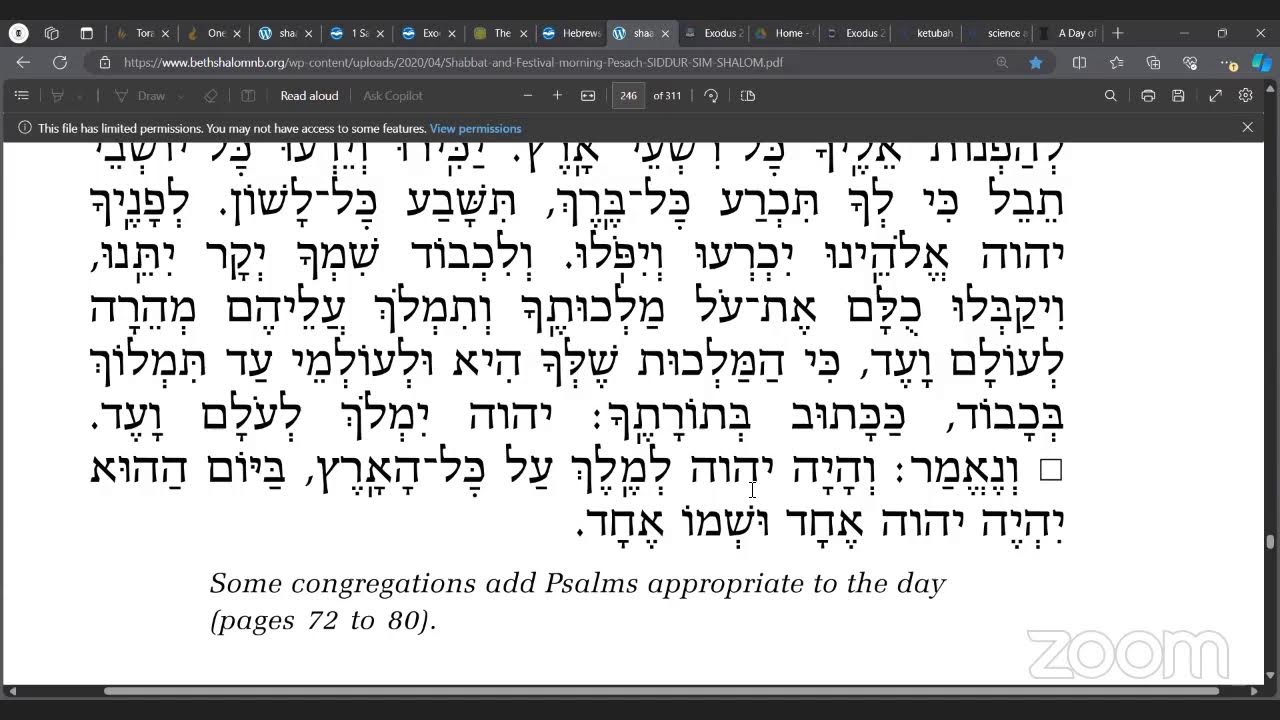This screenshot has width=1280, height=720.
Task: Rotate the PDF page
Action: pyautogui.click(x=711, y=96)
